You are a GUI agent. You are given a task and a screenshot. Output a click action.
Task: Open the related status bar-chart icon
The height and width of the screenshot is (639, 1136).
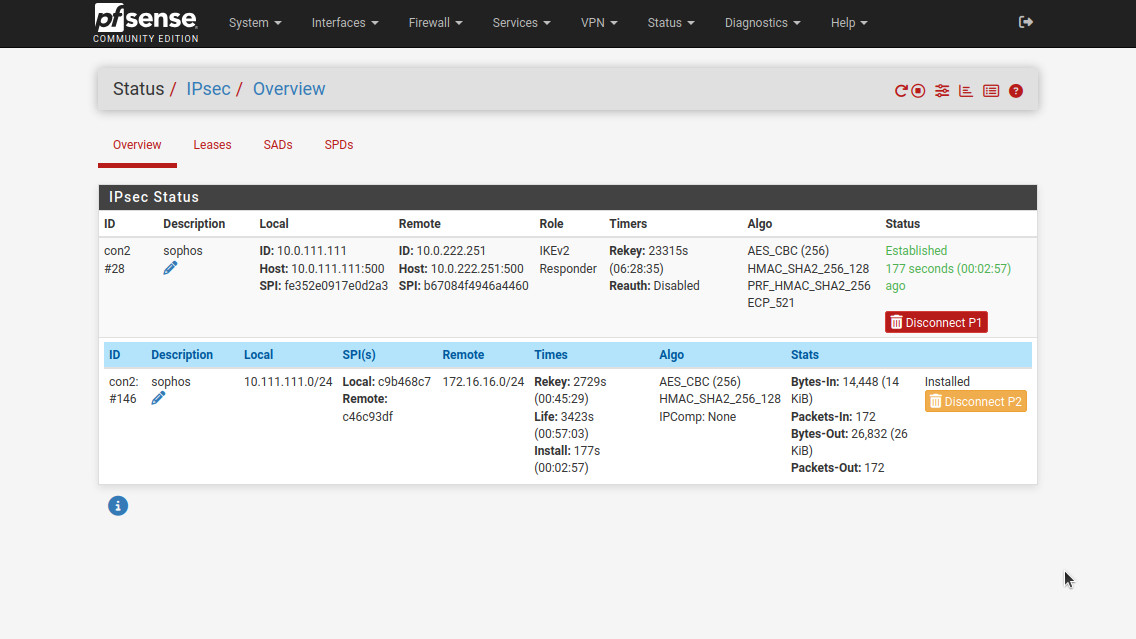(x=966, y=91)
